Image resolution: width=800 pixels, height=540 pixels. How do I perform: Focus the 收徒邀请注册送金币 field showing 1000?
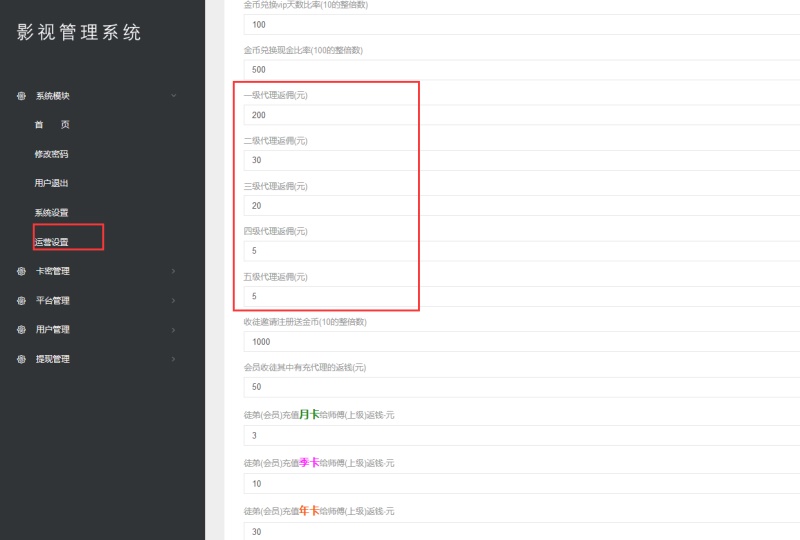521,341
